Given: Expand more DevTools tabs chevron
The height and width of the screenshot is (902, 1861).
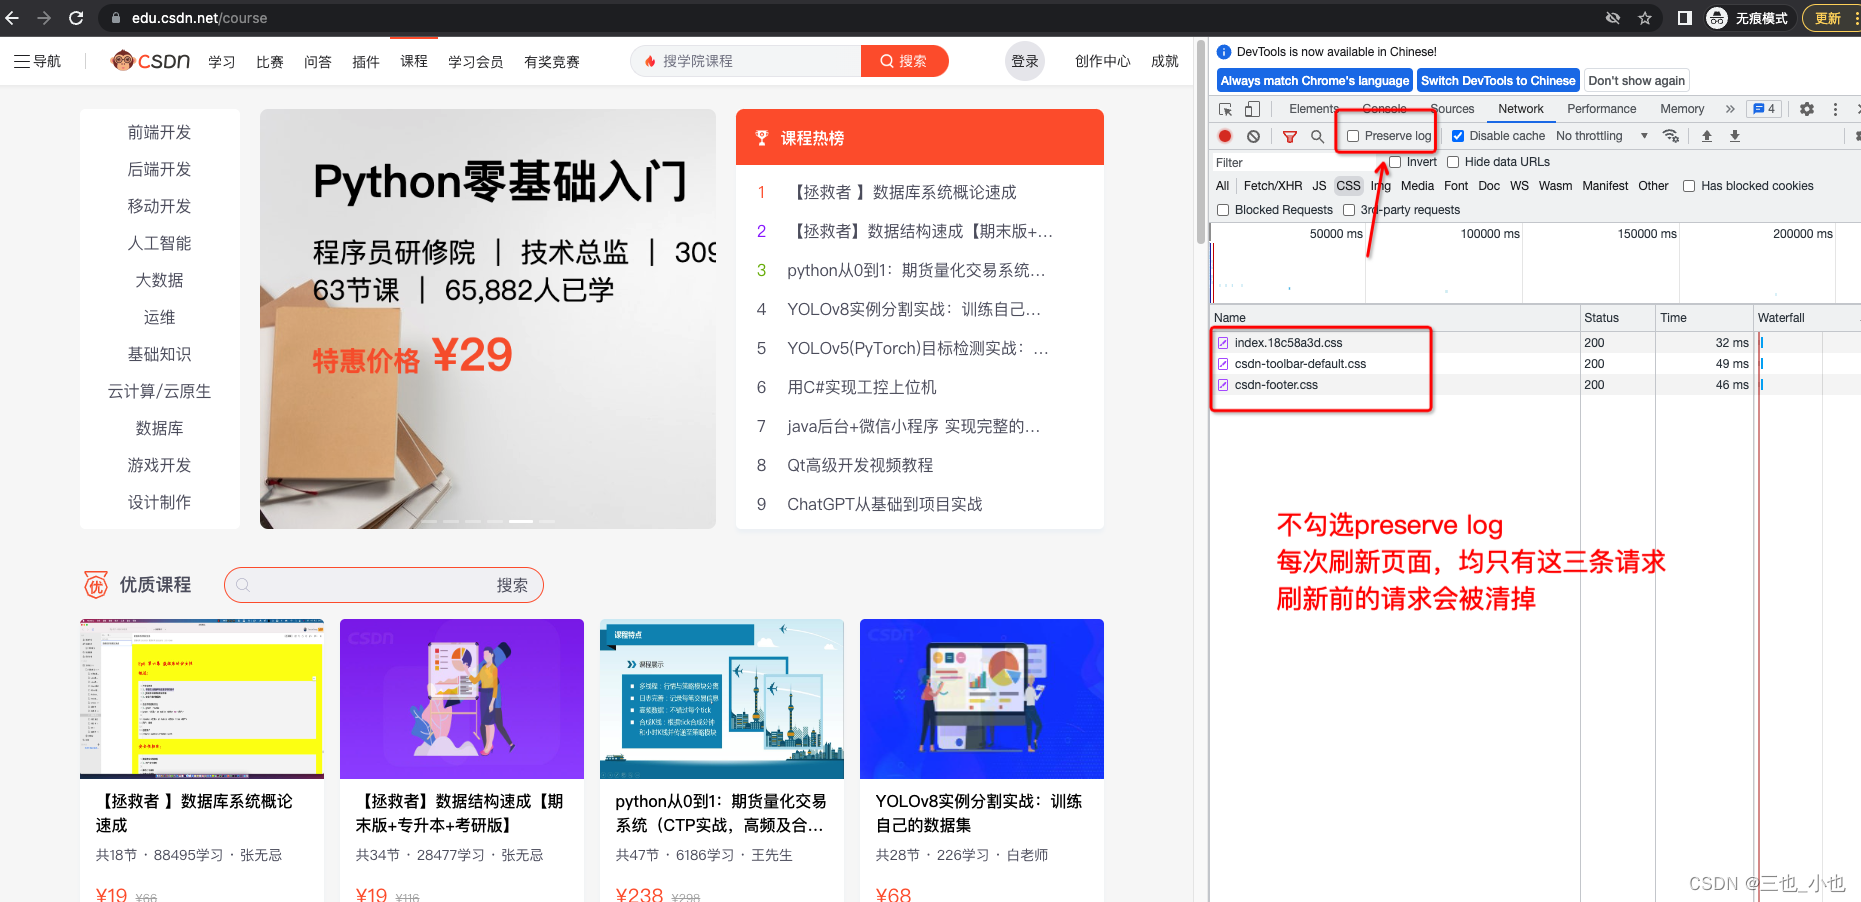Looking at the screenshot, I should pyautogui.click(x=1730, y=109).
